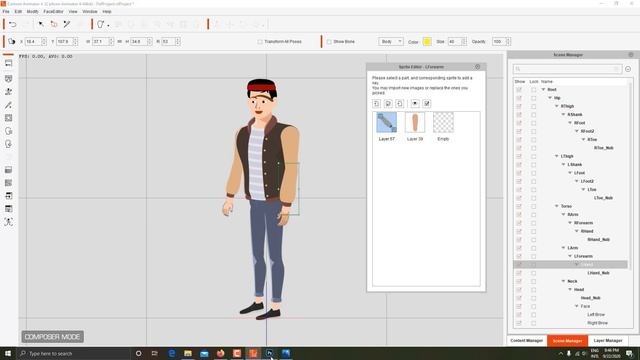Click the grid-pattern left sidebar icon
The height and width of the screenshot is (360, 640).
pos(9,183)
